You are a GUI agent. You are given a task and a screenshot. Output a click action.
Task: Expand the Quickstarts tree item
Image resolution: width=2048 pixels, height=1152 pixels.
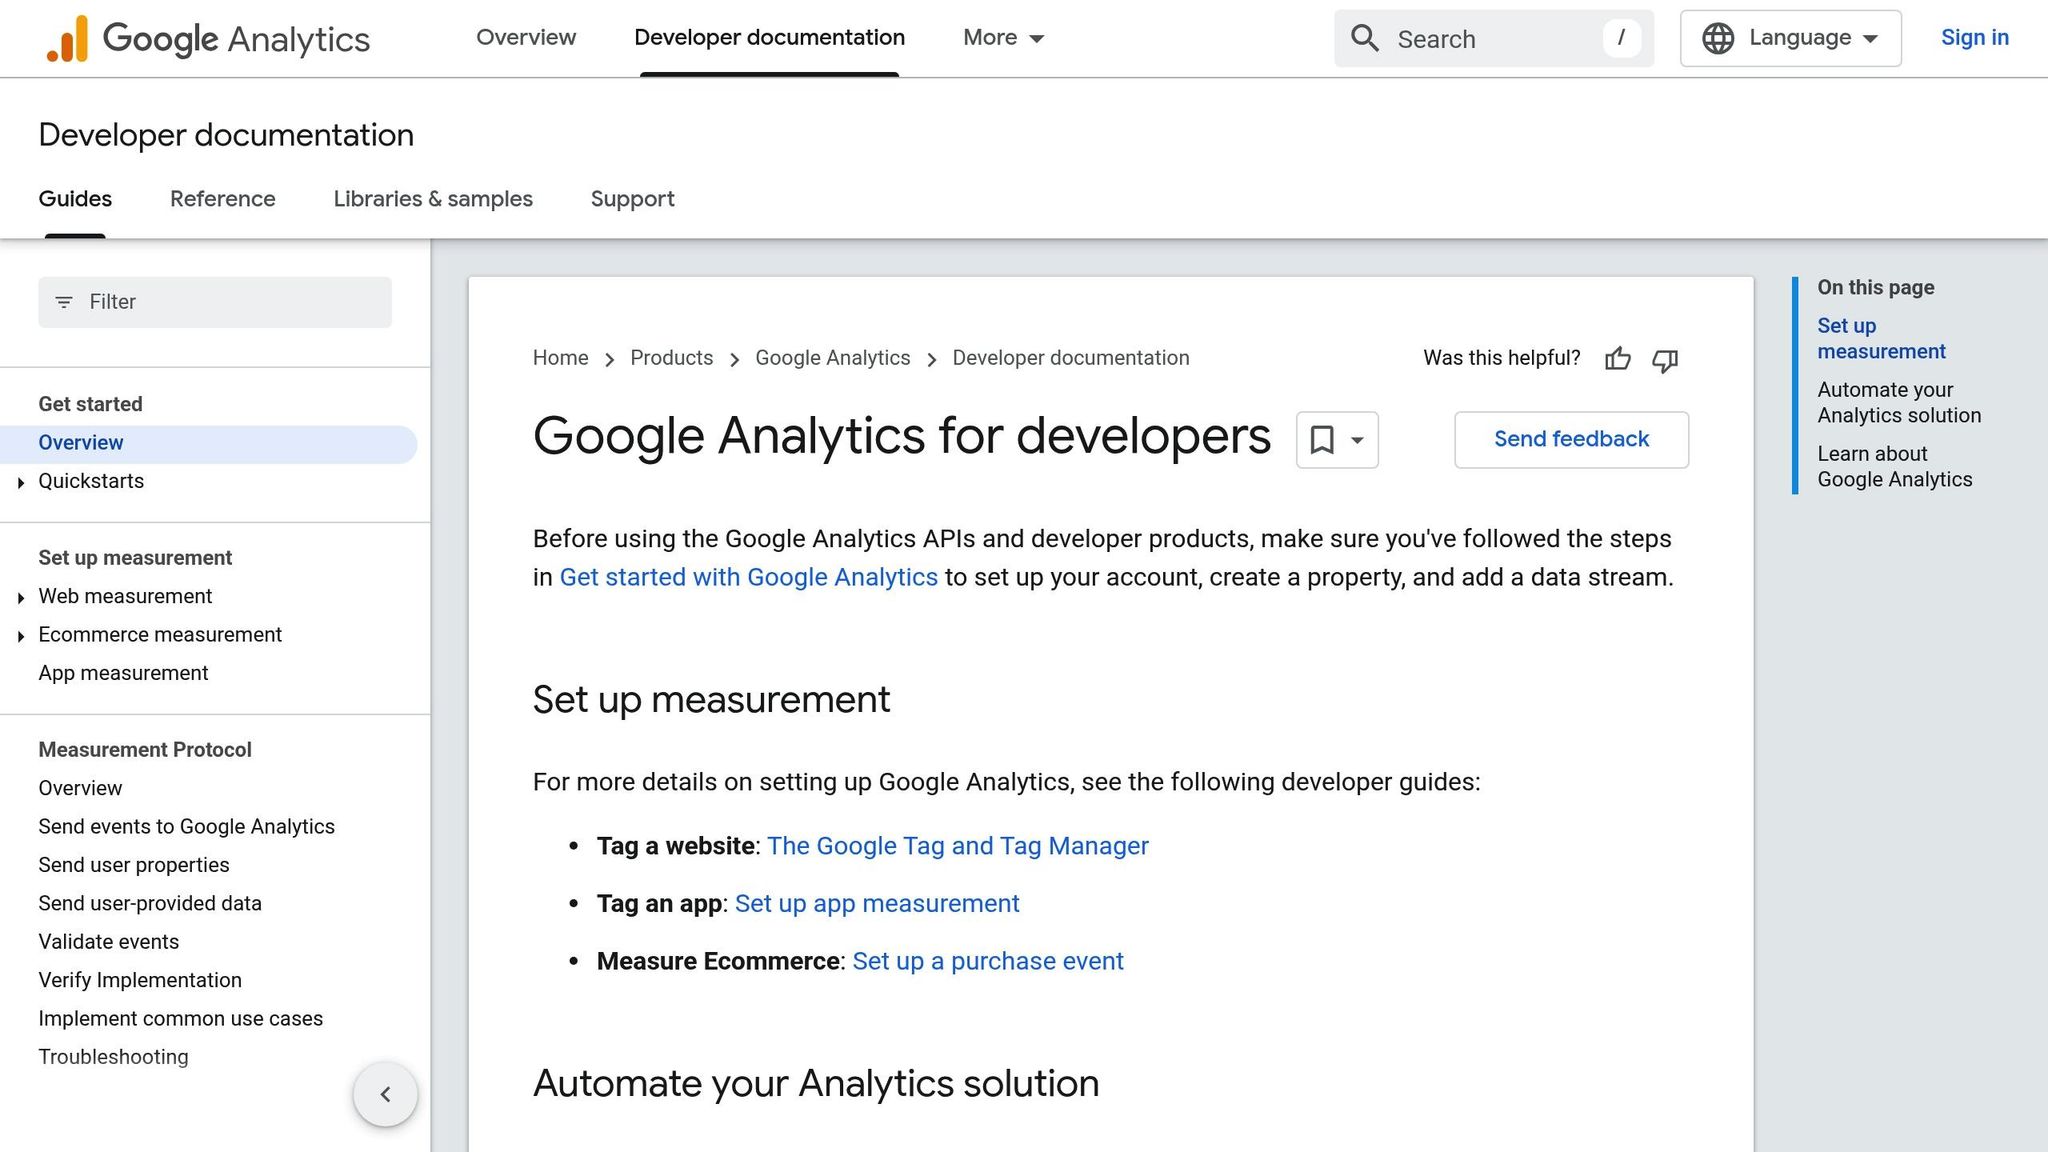pyautogui.click(x=22, y=482)
